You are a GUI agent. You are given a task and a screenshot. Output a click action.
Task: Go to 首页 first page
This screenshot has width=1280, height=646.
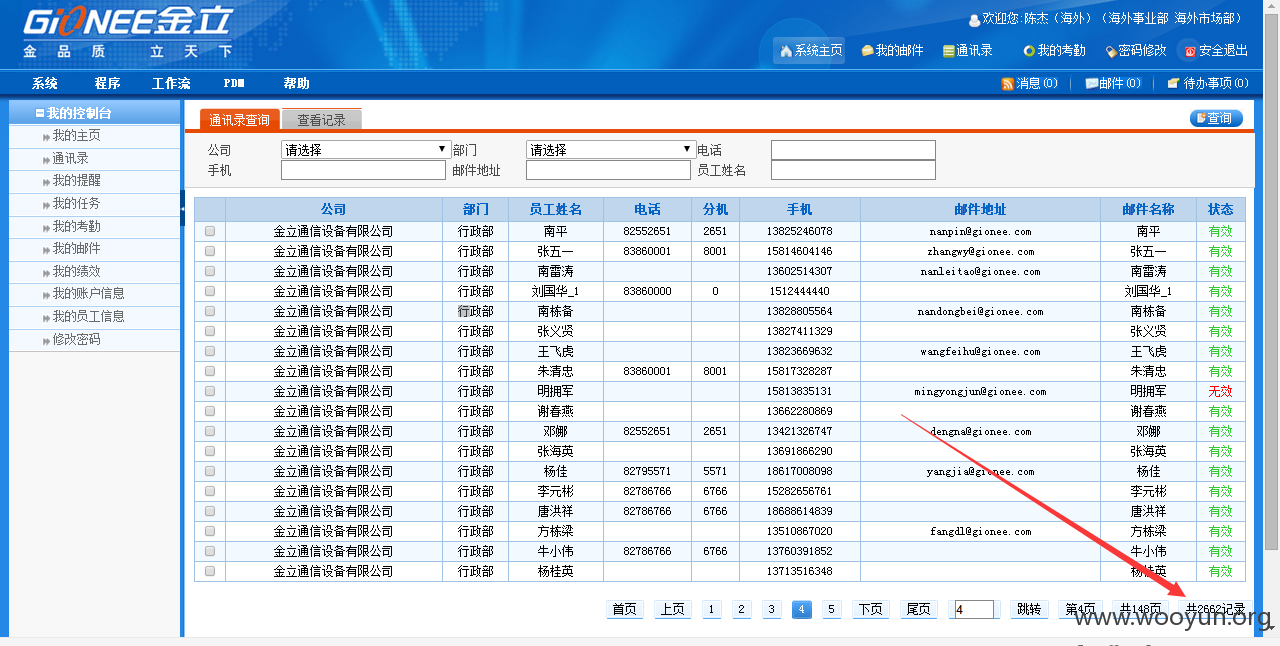click(x=625, y=609)
